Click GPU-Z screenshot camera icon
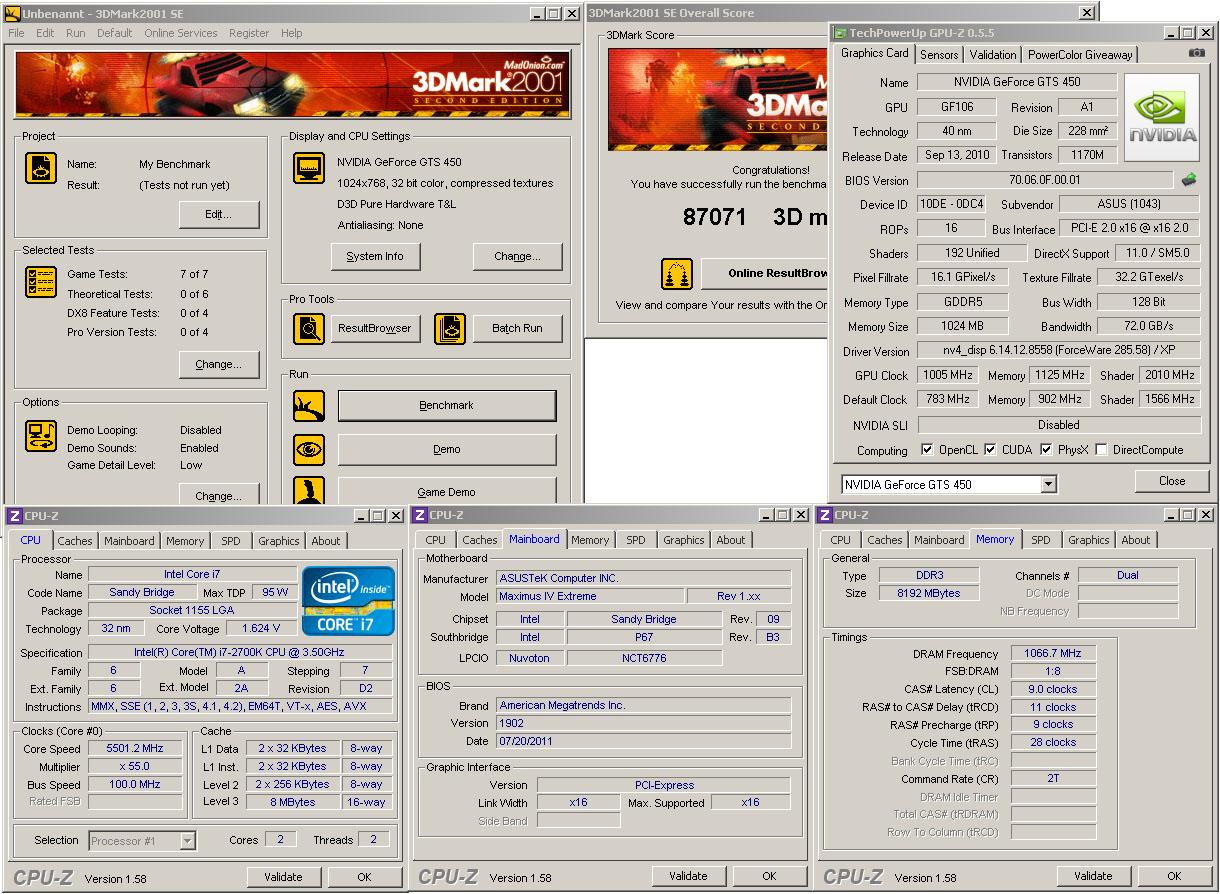Screen dimensions: 1220x894 click(x=1197, y=54)
